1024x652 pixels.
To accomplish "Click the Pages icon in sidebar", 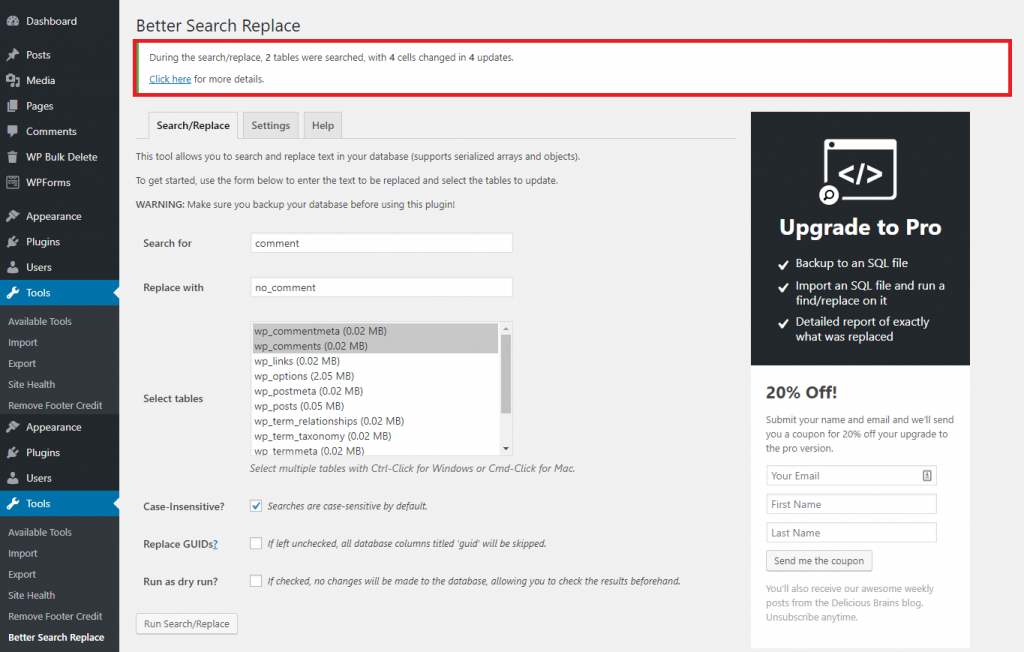I will [12, 106].
